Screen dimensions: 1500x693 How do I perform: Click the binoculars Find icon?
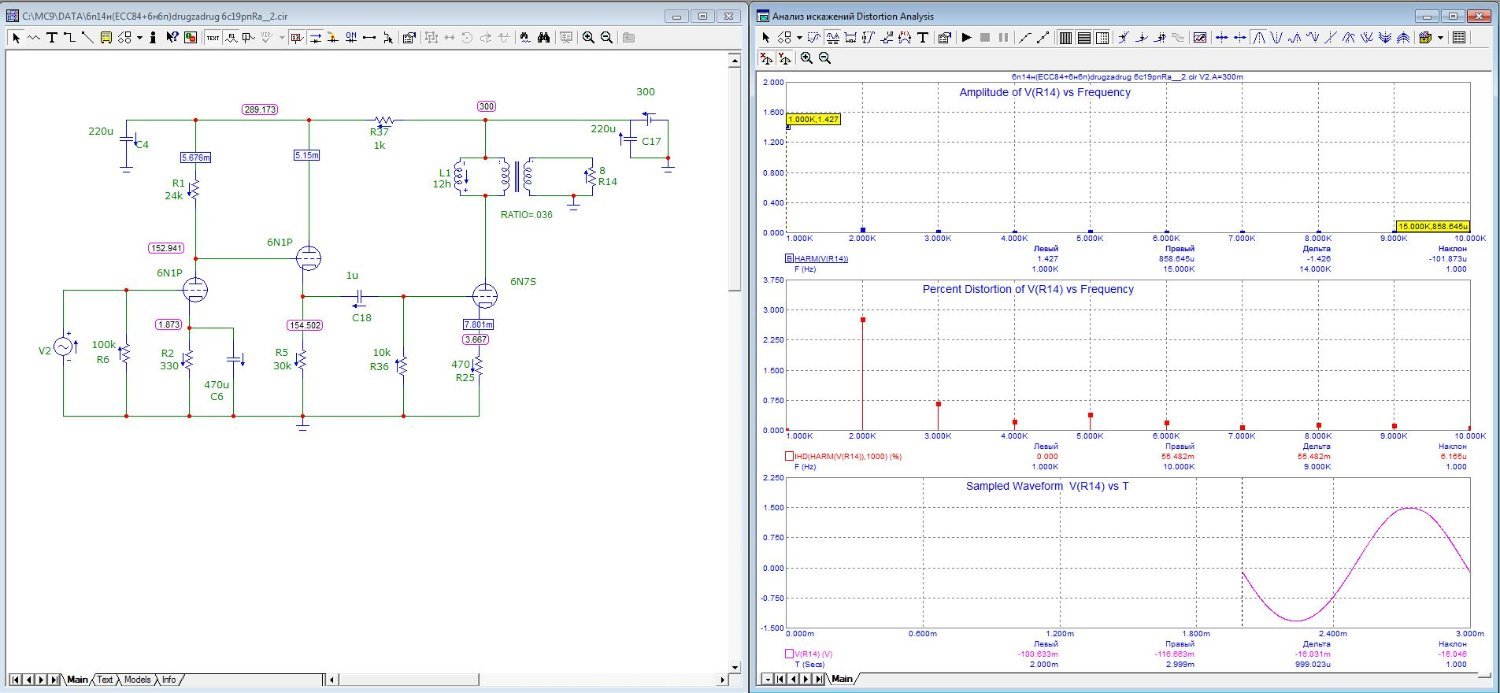click(x=544, y=37)
